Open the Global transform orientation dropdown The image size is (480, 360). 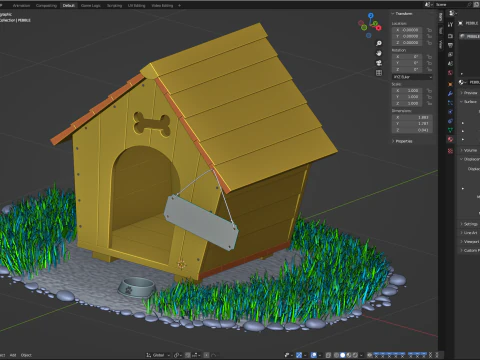(158, 355)
